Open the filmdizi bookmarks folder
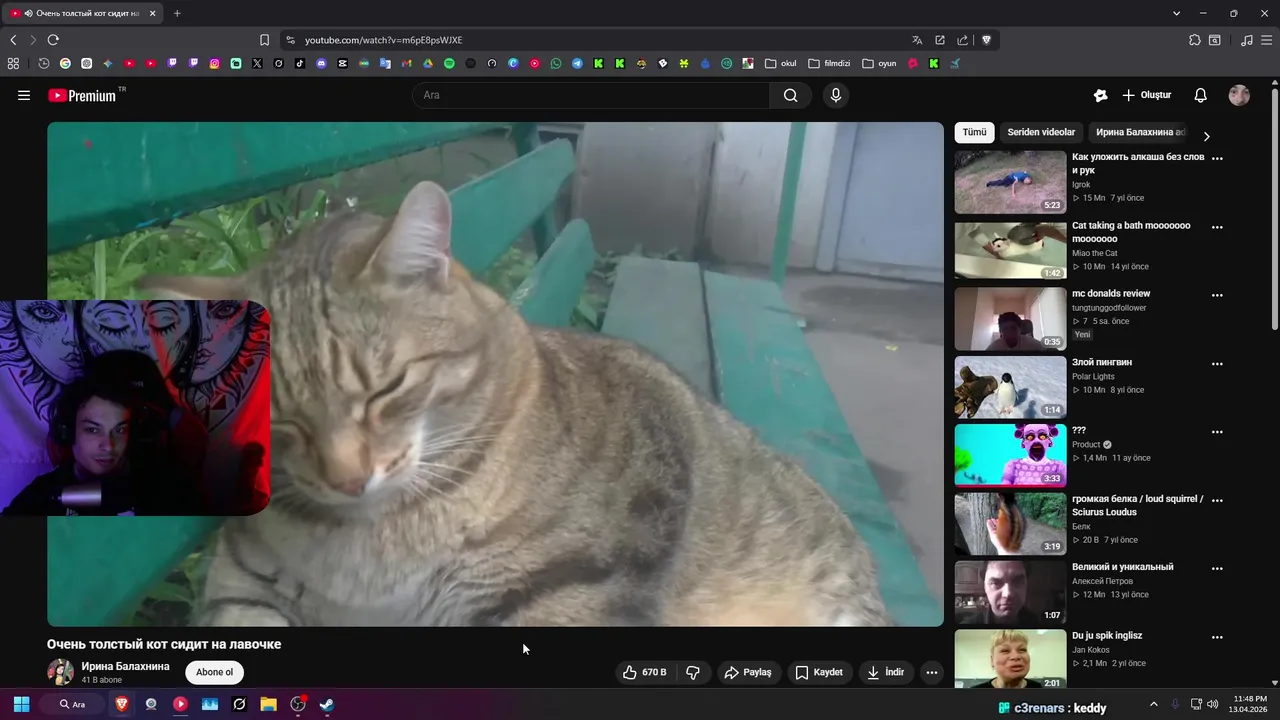The height and width of the screenshot is (720, 1280). tap(829, 63)
